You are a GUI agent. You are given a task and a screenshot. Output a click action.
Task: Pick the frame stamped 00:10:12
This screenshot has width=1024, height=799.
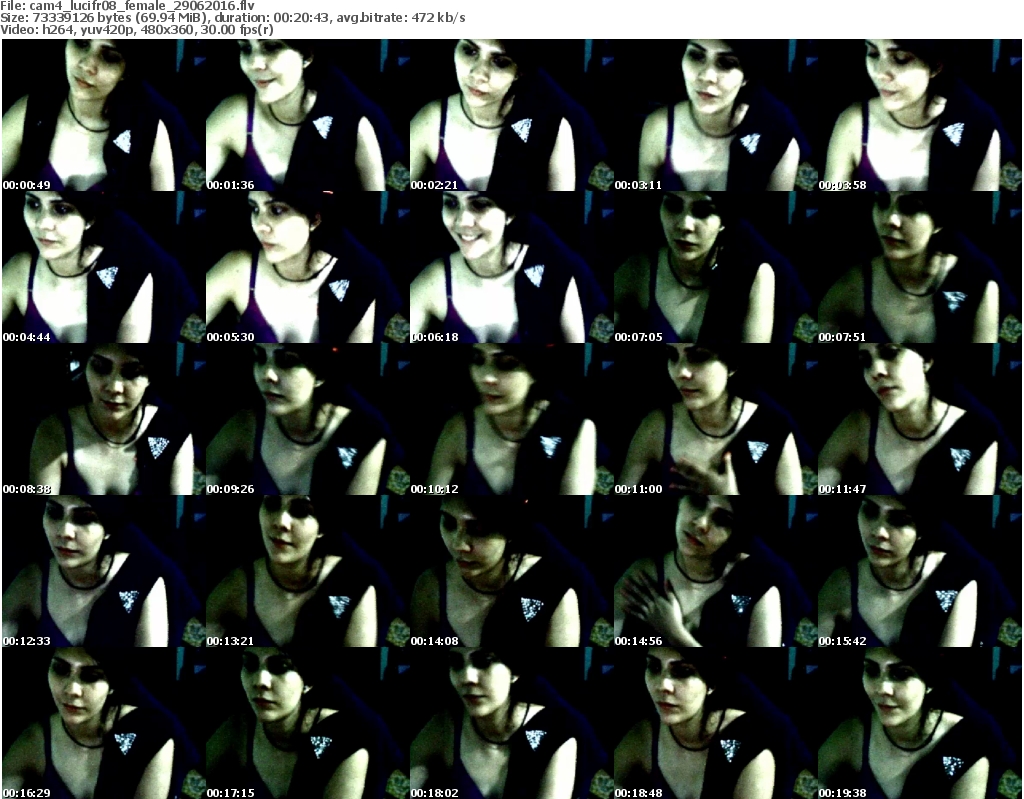coord(511,419)
